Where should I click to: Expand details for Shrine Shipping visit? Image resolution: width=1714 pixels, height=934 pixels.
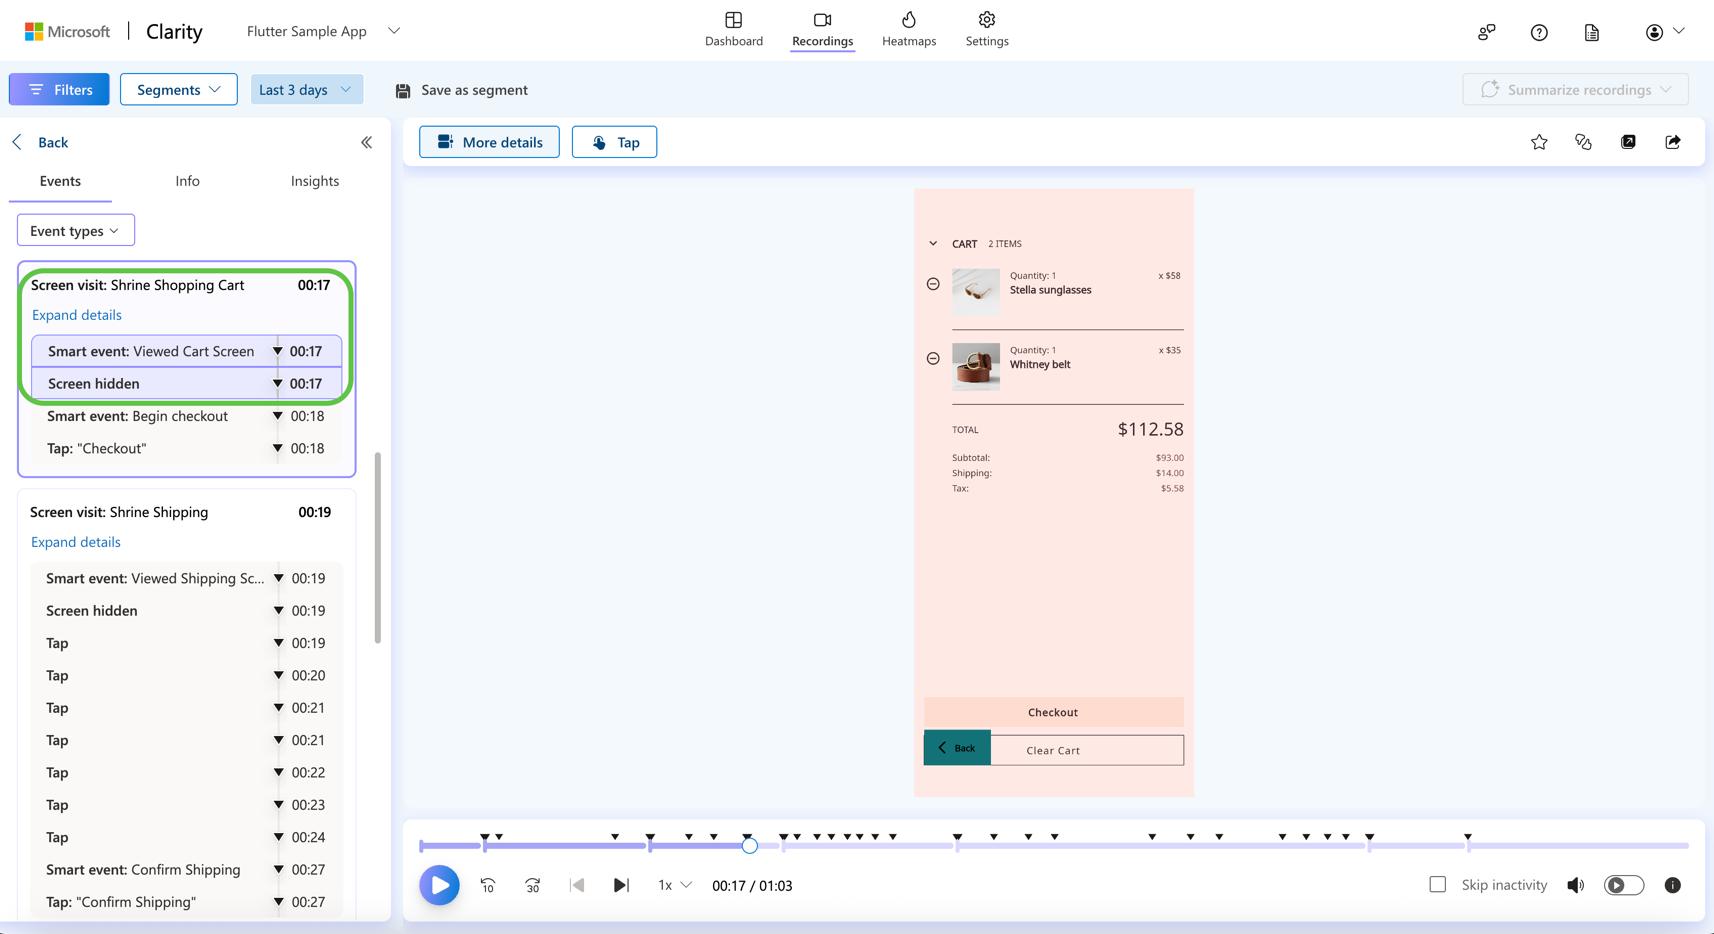[x=76, y=542]
